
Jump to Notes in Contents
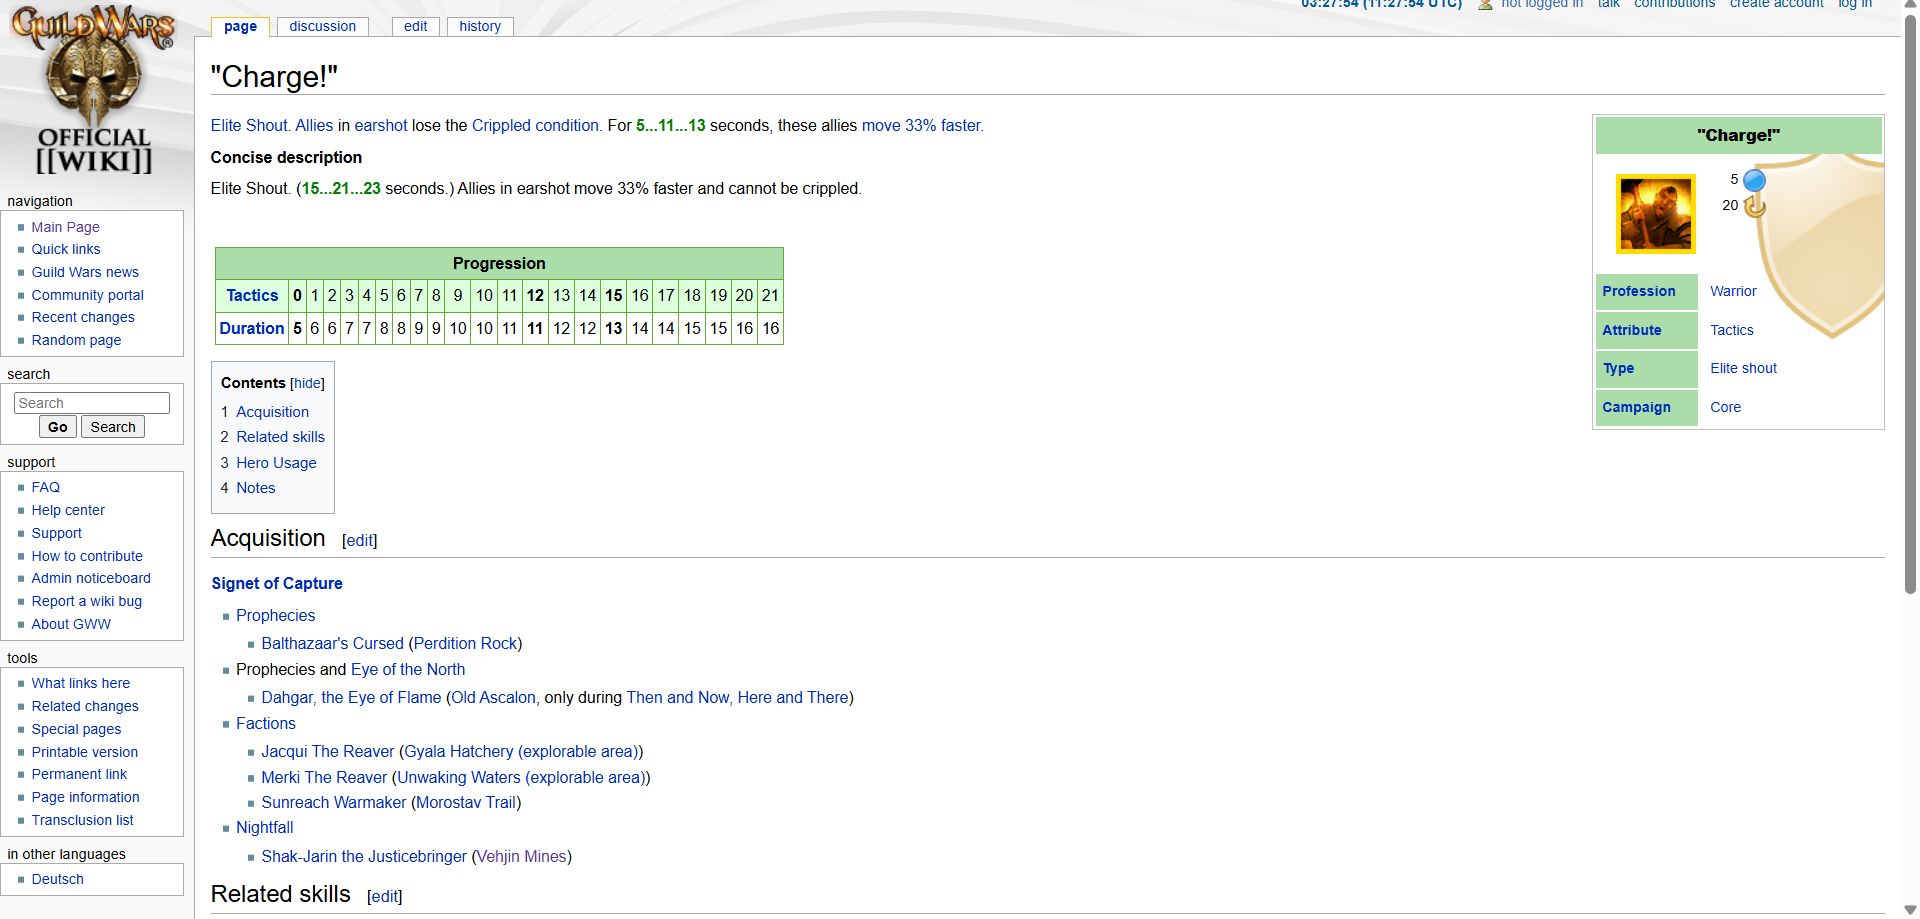[256, 488]
